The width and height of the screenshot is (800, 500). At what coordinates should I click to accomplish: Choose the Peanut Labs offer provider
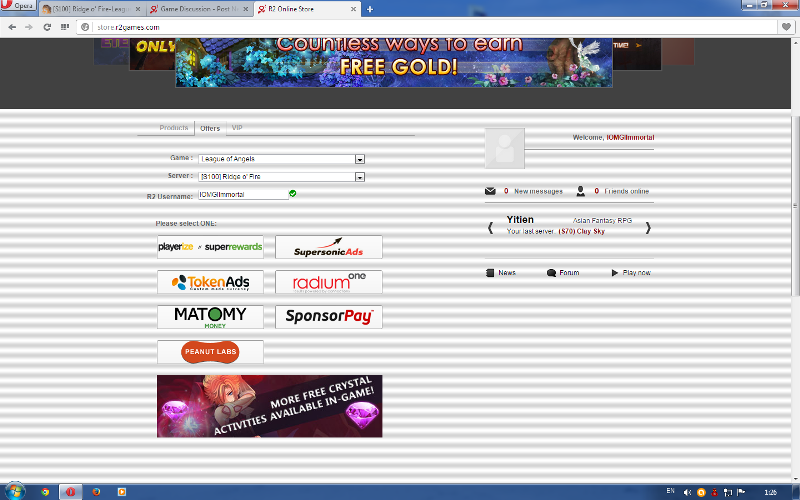pos(210,352)
